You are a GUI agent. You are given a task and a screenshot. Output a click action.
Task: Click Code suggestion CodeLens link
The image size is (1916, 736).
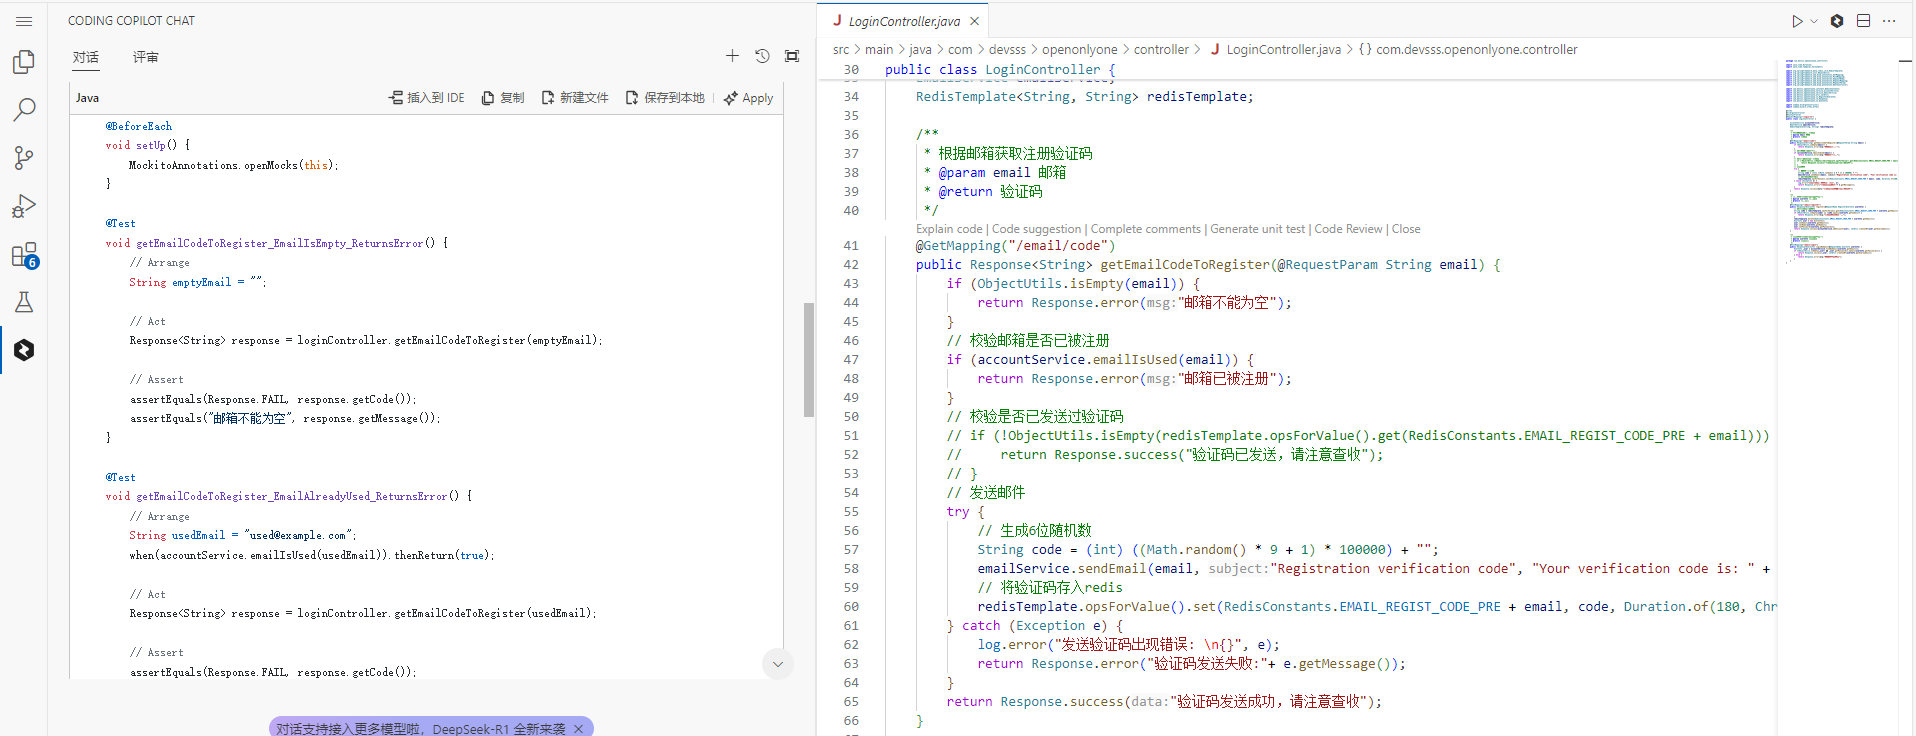point(1036,229)
